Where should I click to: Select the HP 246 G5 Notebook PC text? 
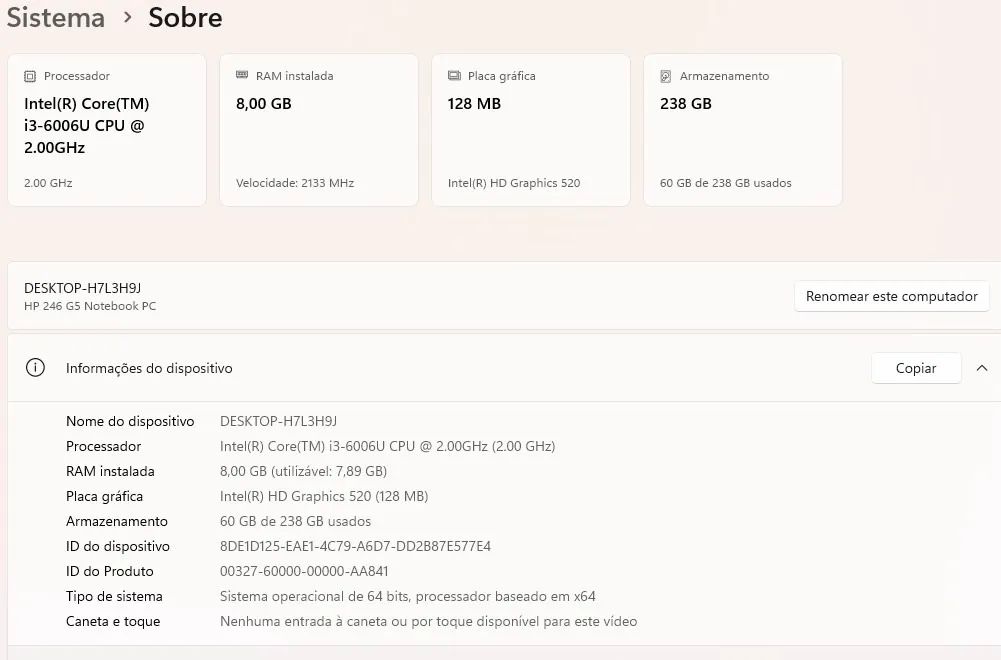click(90, 306)
